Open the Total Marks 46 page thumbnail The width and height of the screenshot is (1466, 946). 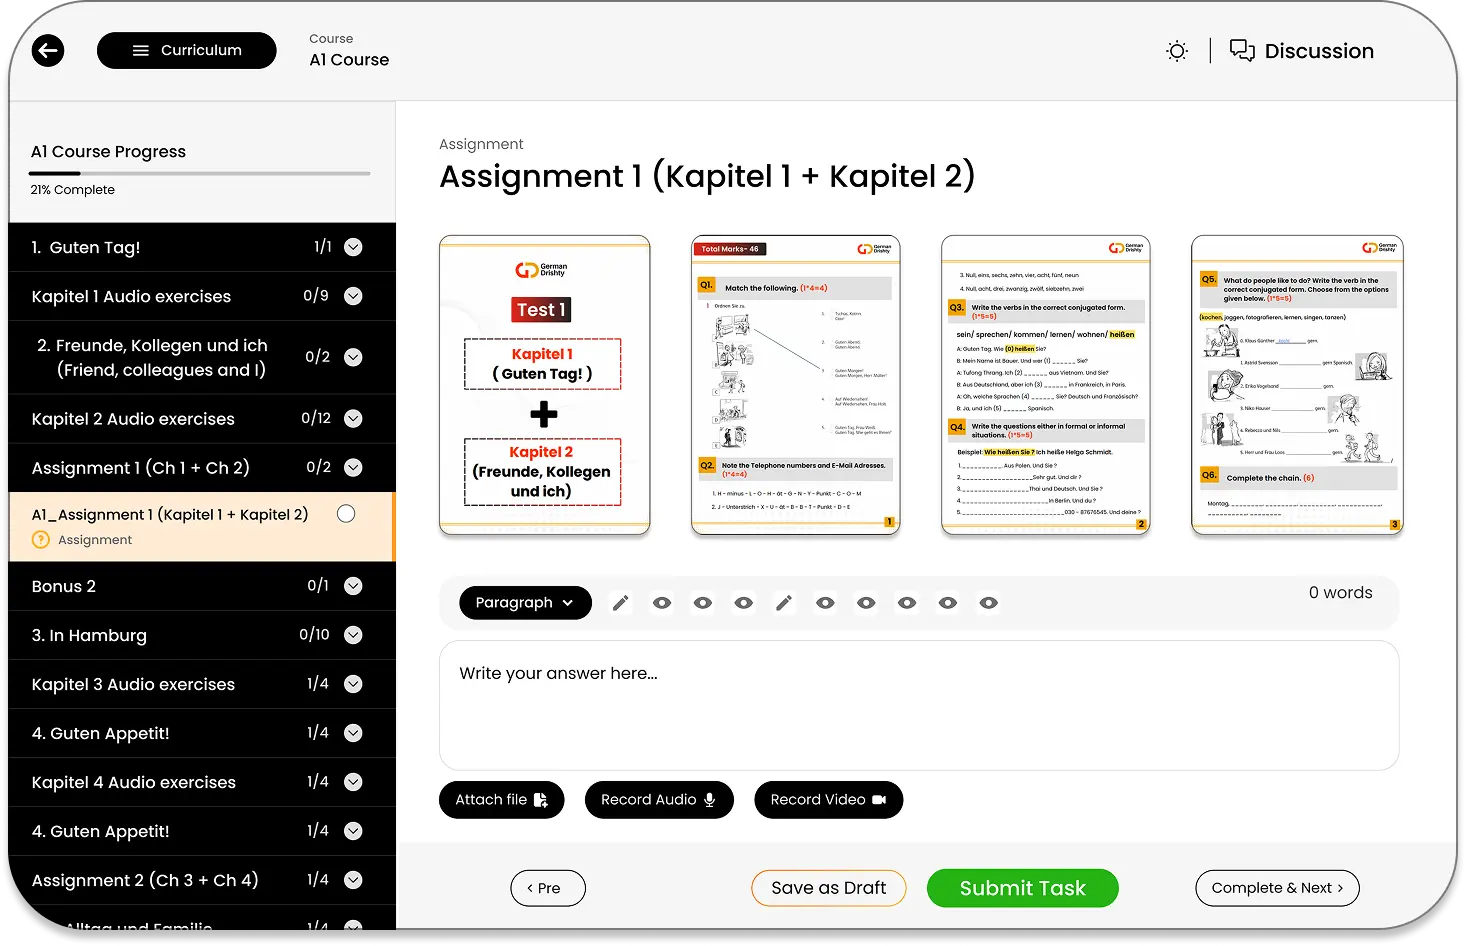click(796, 385)
